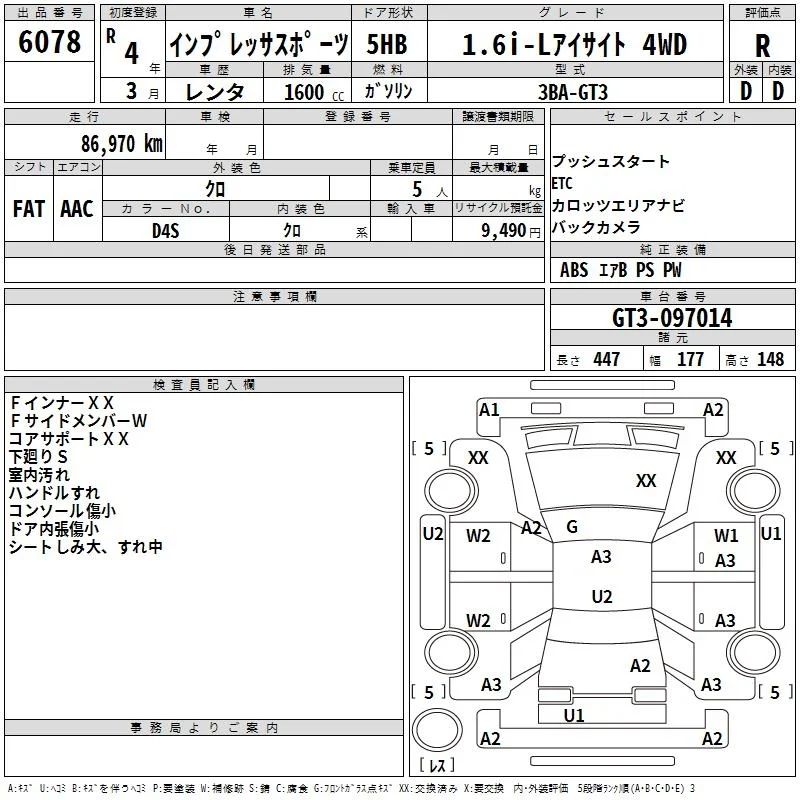This screenshot has width=800, height=800.
Task: Click the 検査員記入欄 section header
Action: click(204, 385)
